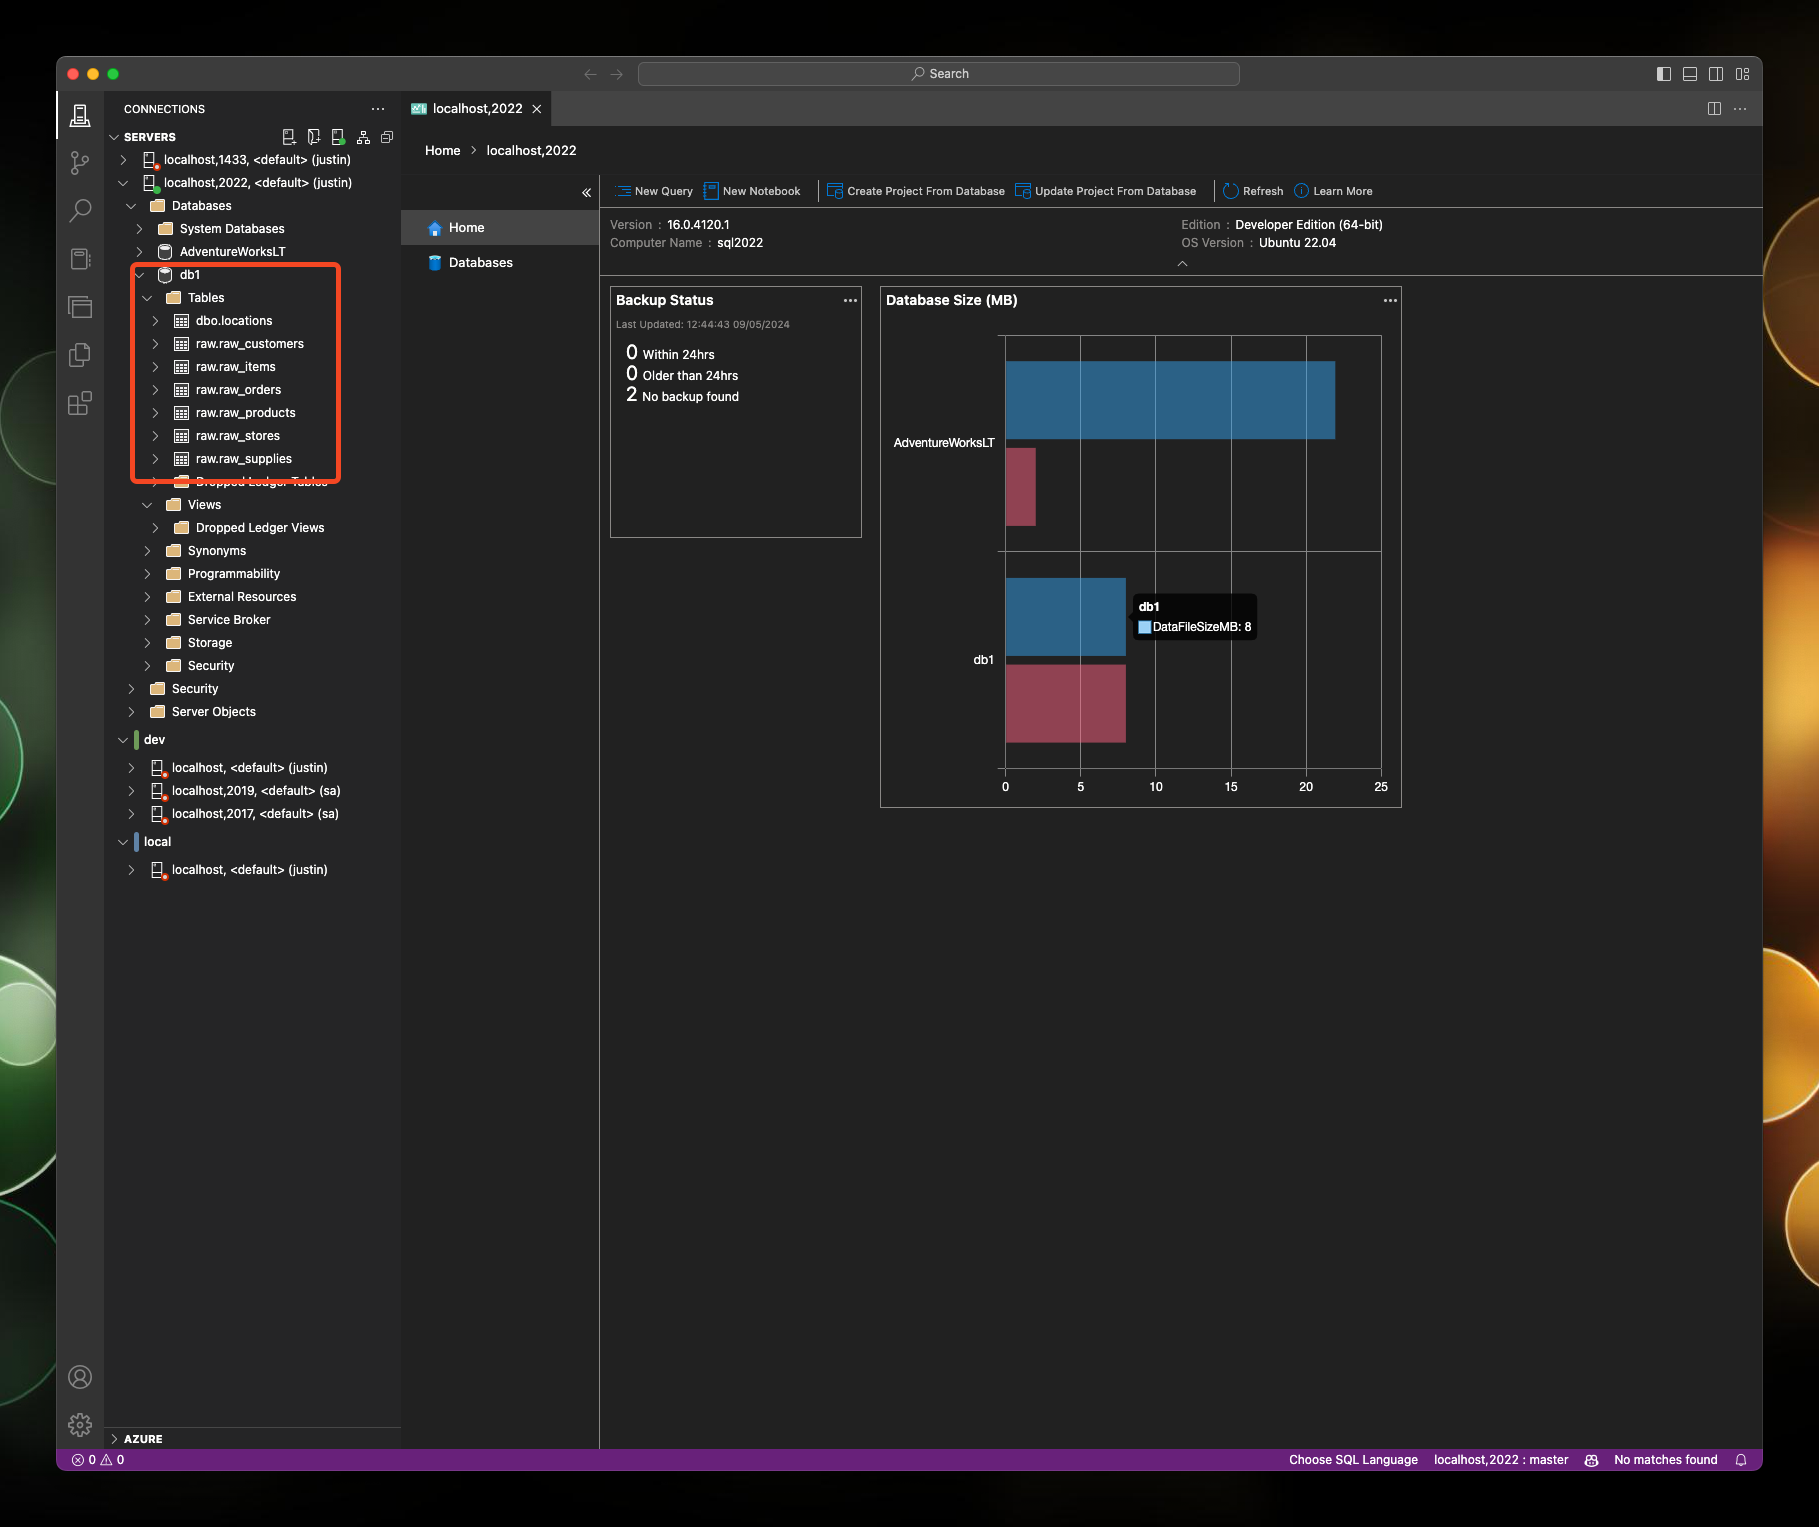
Task: Toggle the secondary side bar
Action: [x=1716, y=74]
